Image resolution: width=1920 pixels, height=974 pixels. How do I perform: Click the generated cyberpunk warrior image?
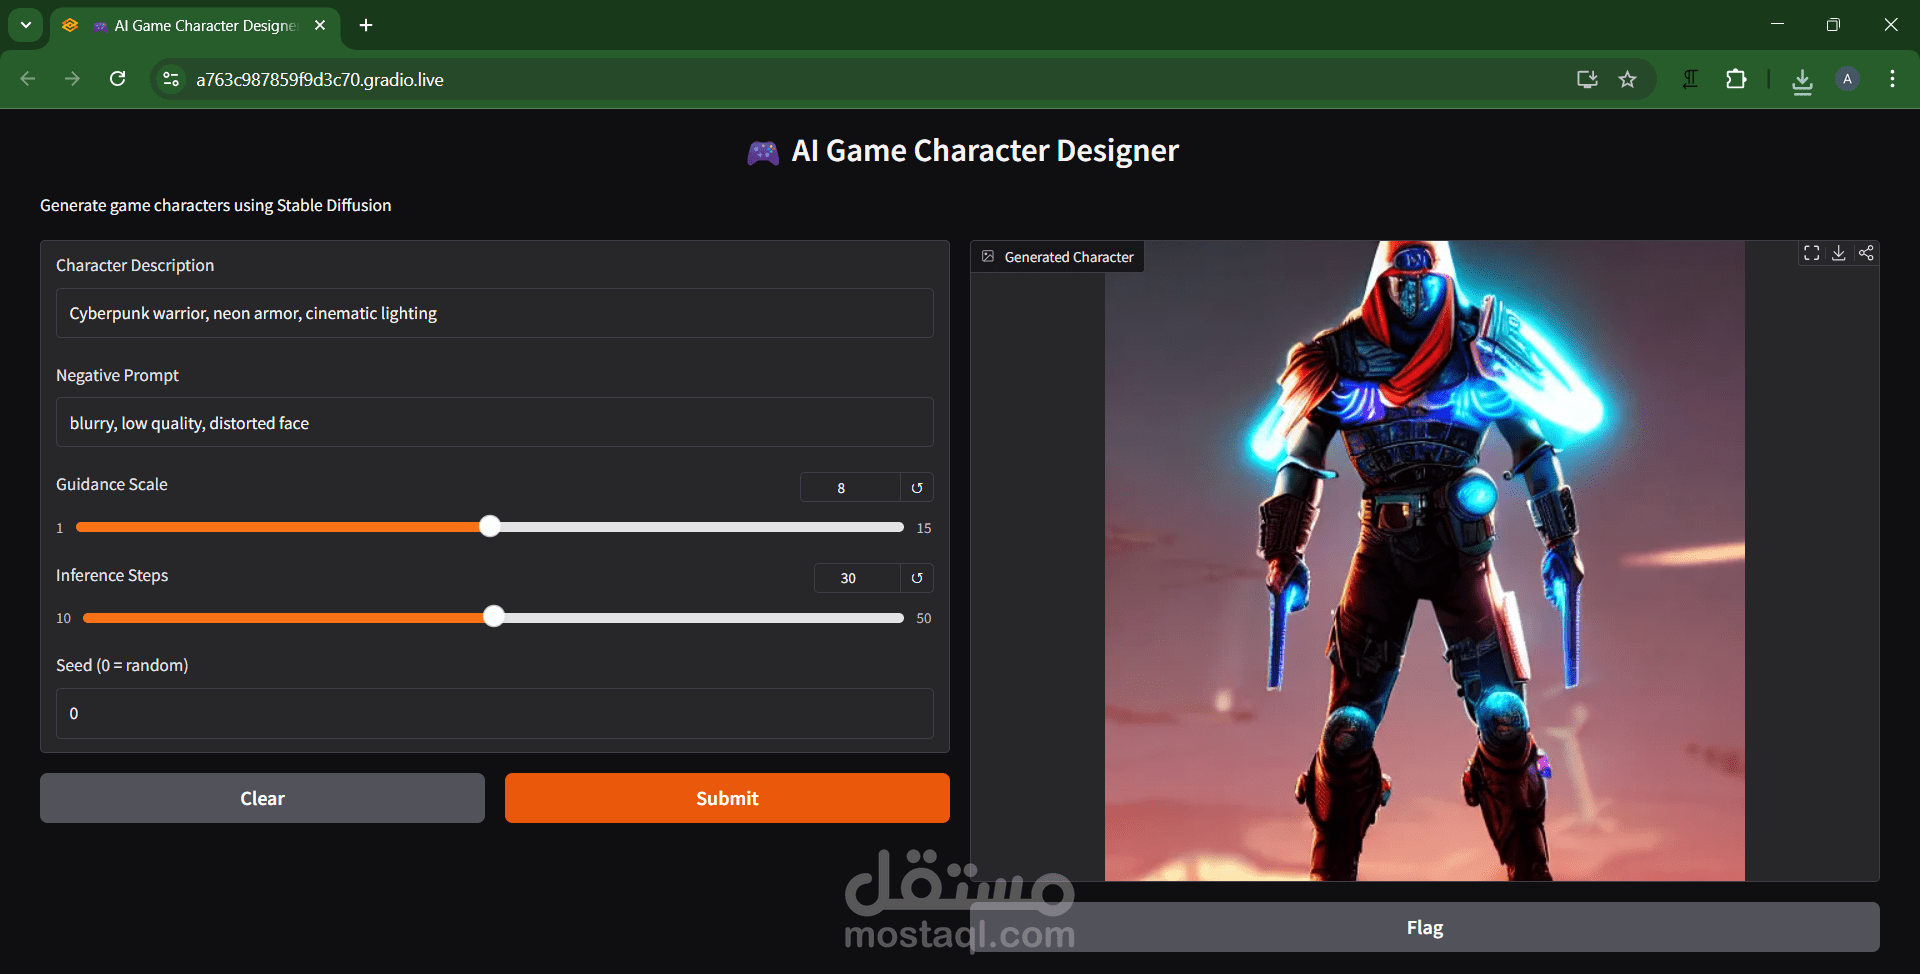click(x=1425, y=561)
